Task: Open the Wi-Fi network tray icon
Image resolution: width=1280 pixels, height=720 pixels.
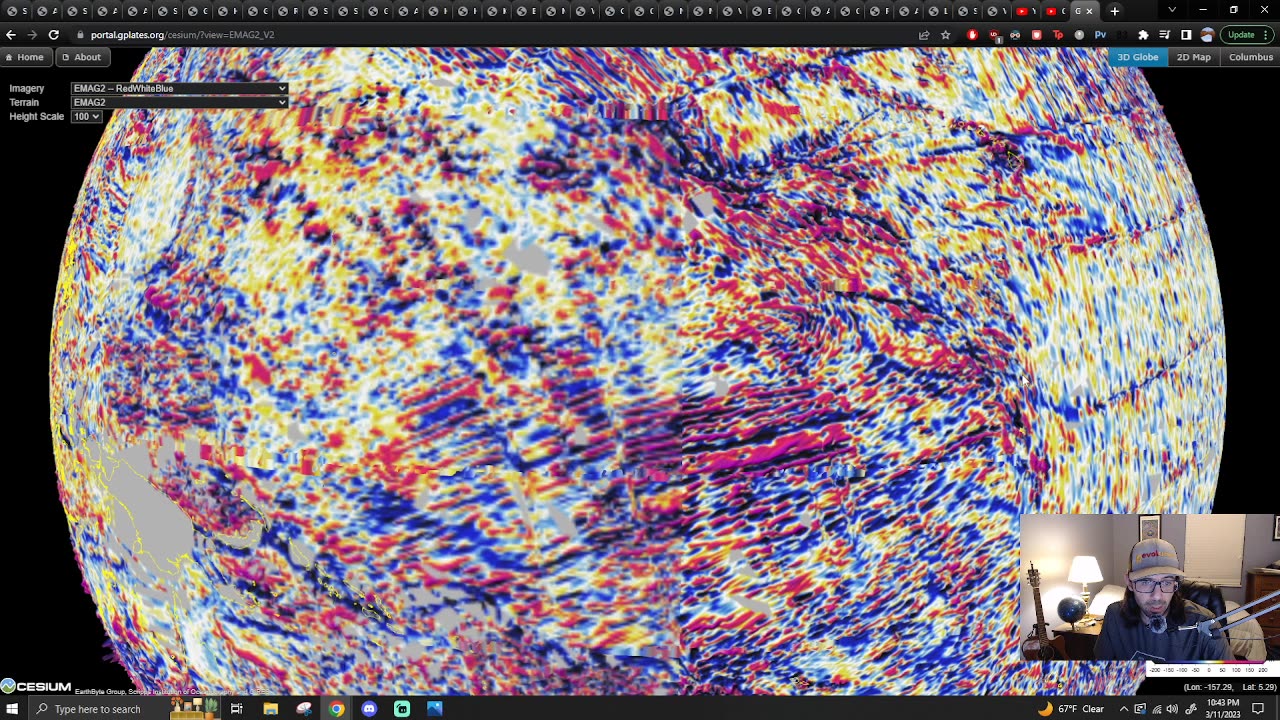Action: [x=1156, y=709]
